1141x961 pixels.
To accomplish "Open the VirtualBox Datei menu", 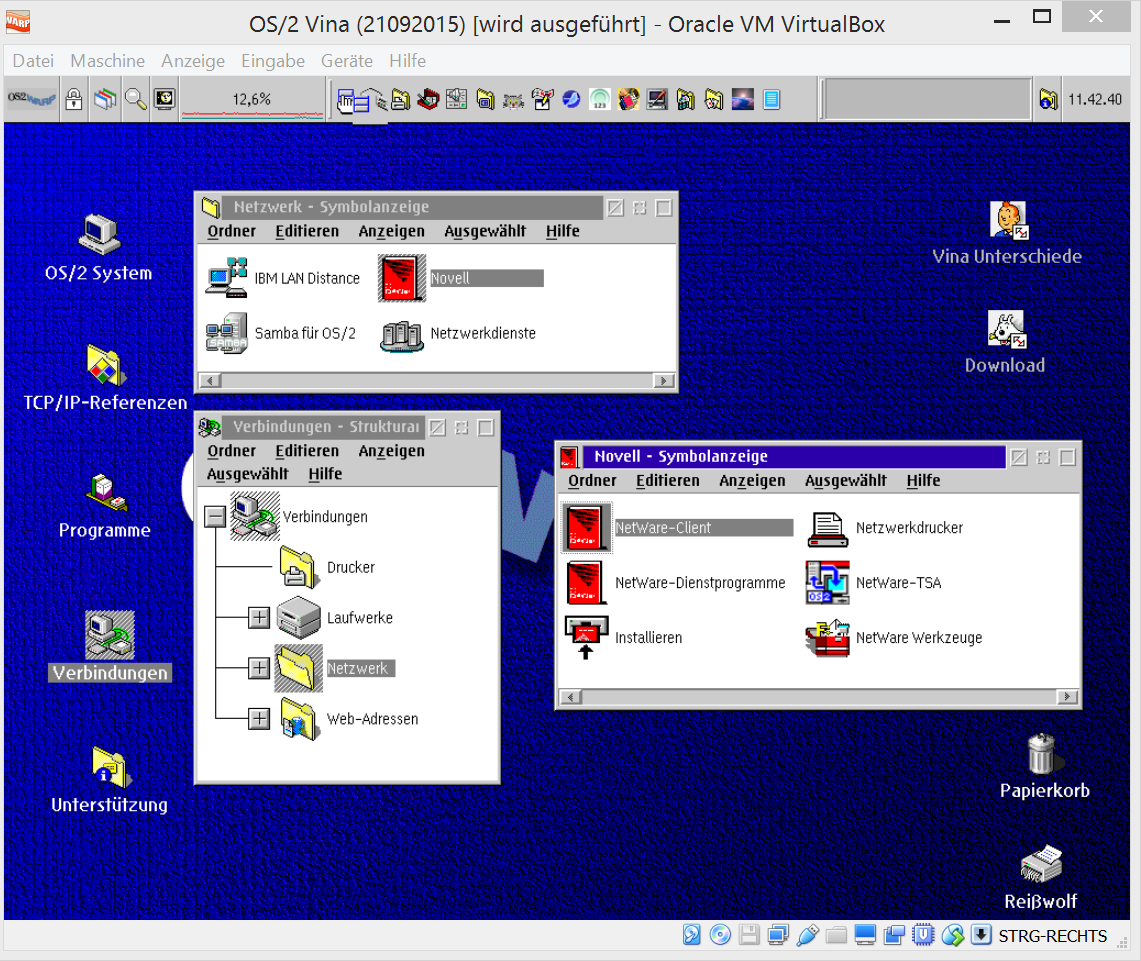I will [x=33, y=61].
